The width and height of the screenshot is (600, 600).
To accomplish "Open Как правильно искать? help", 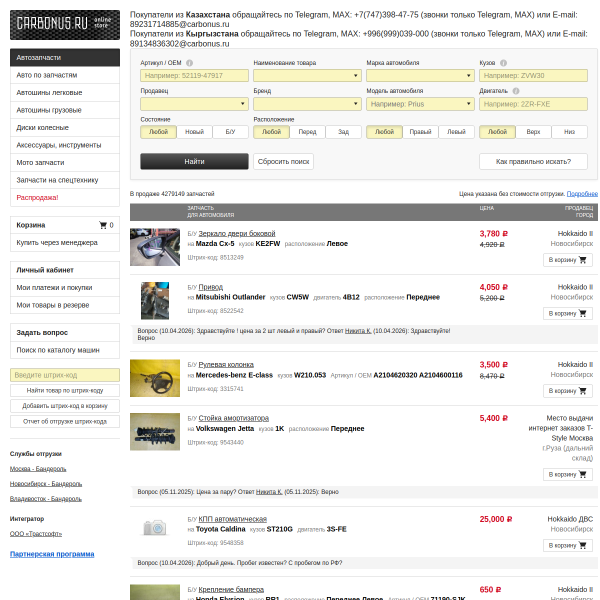I will click(533, 161).
